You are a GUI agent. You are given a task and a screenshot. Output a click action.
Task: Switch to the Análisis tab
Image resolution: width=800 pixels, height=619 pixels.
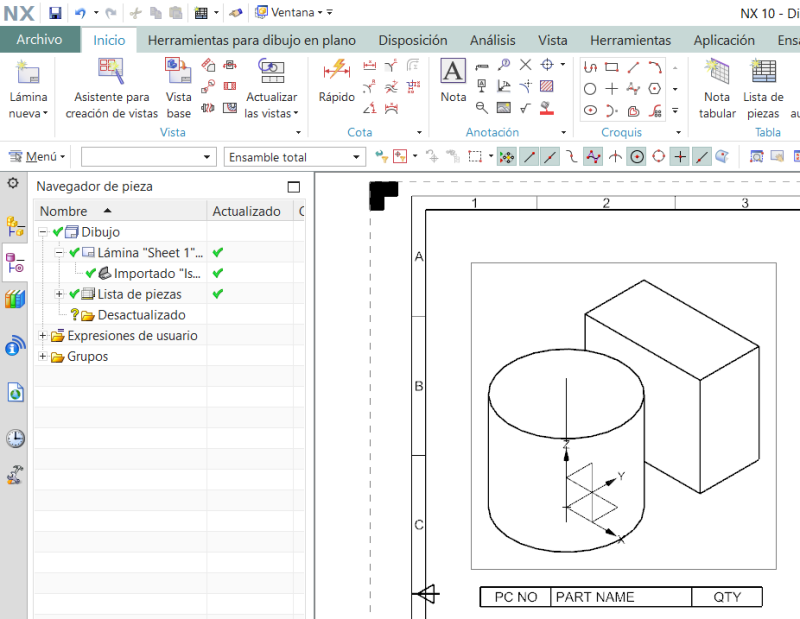pyautogui.click(x=492, y=40)
